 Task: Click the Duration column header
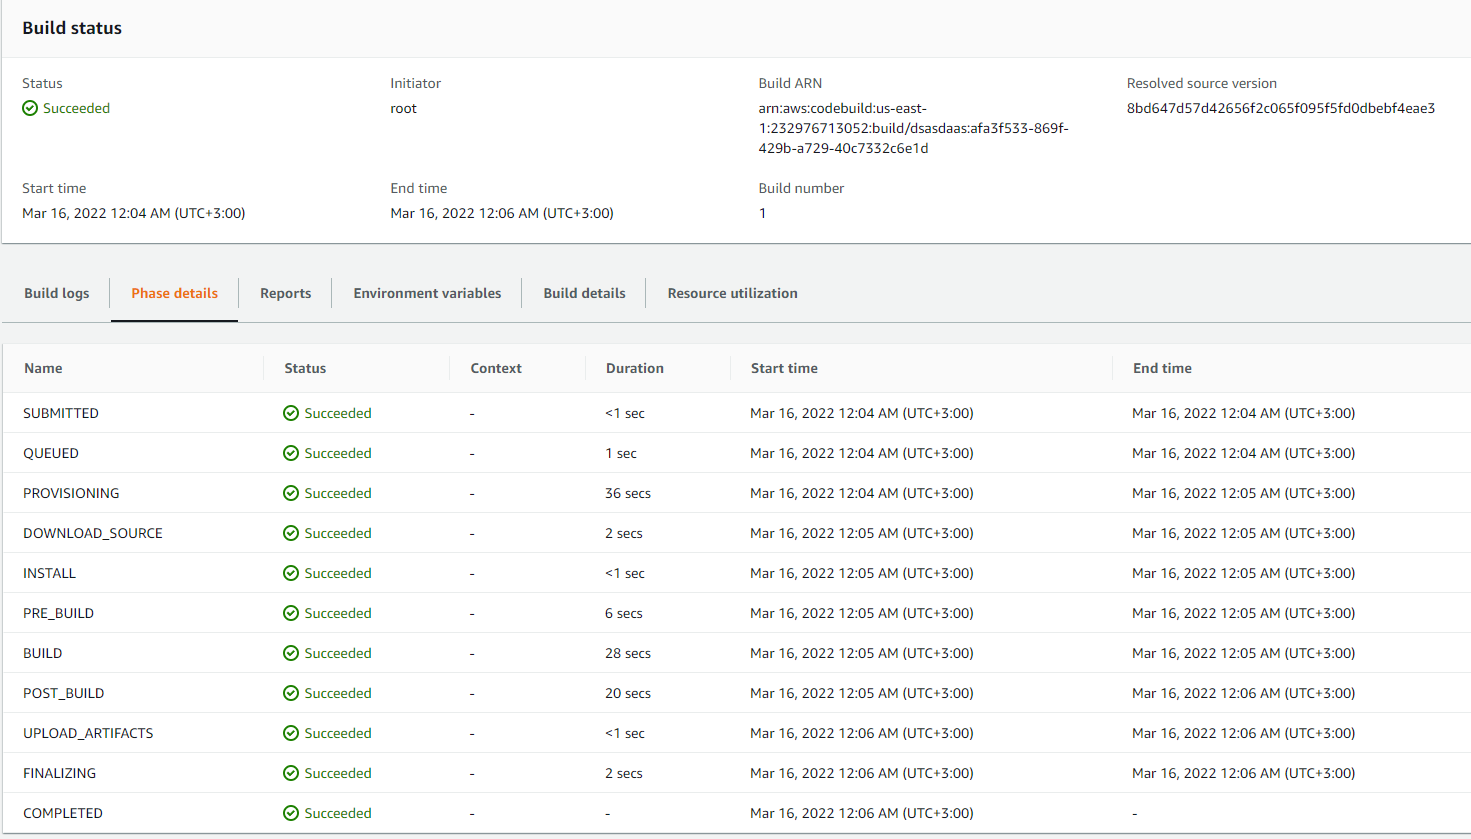tap(635, 368)
